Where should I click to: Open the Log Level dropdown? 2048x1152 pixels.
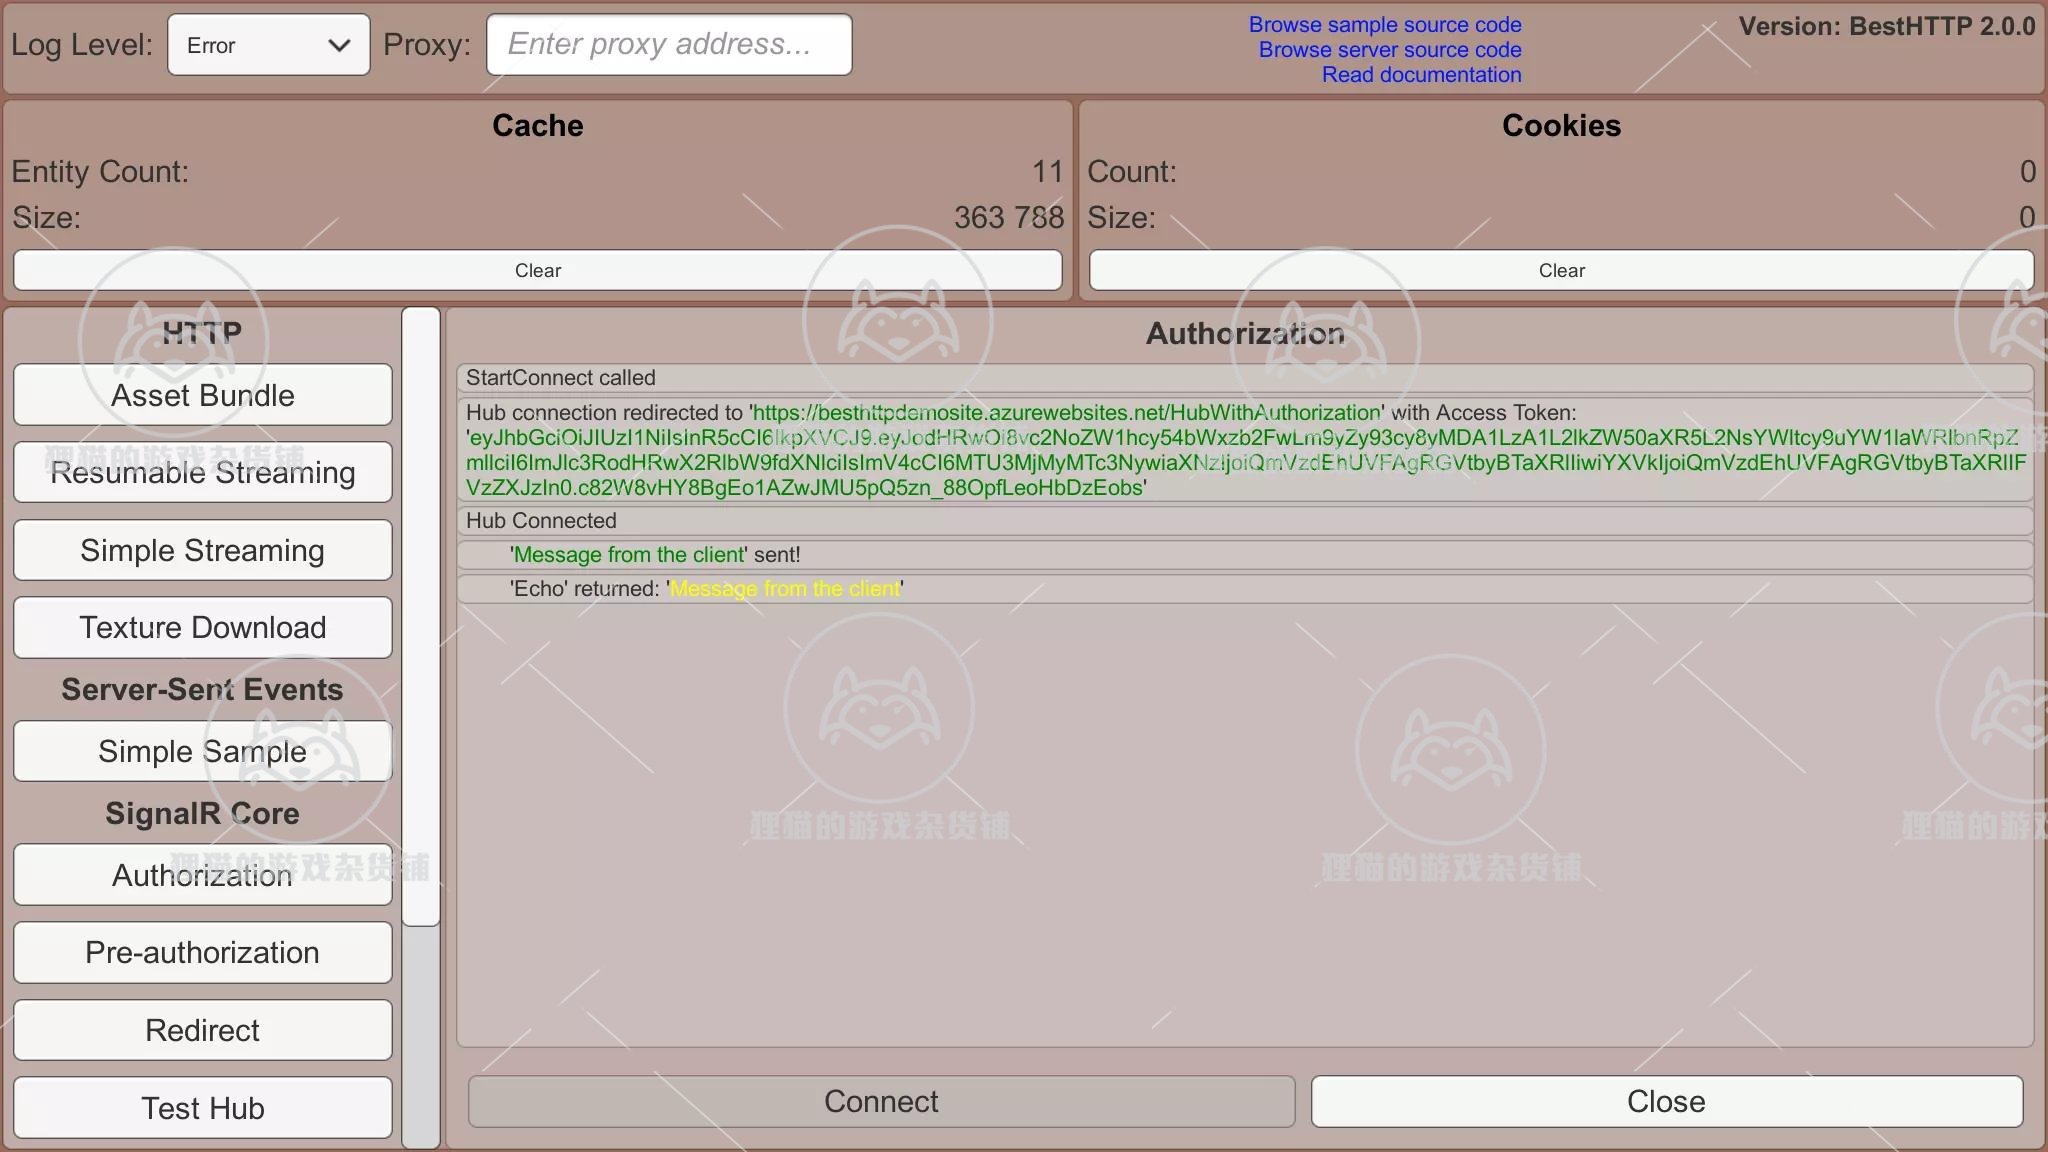267,45
